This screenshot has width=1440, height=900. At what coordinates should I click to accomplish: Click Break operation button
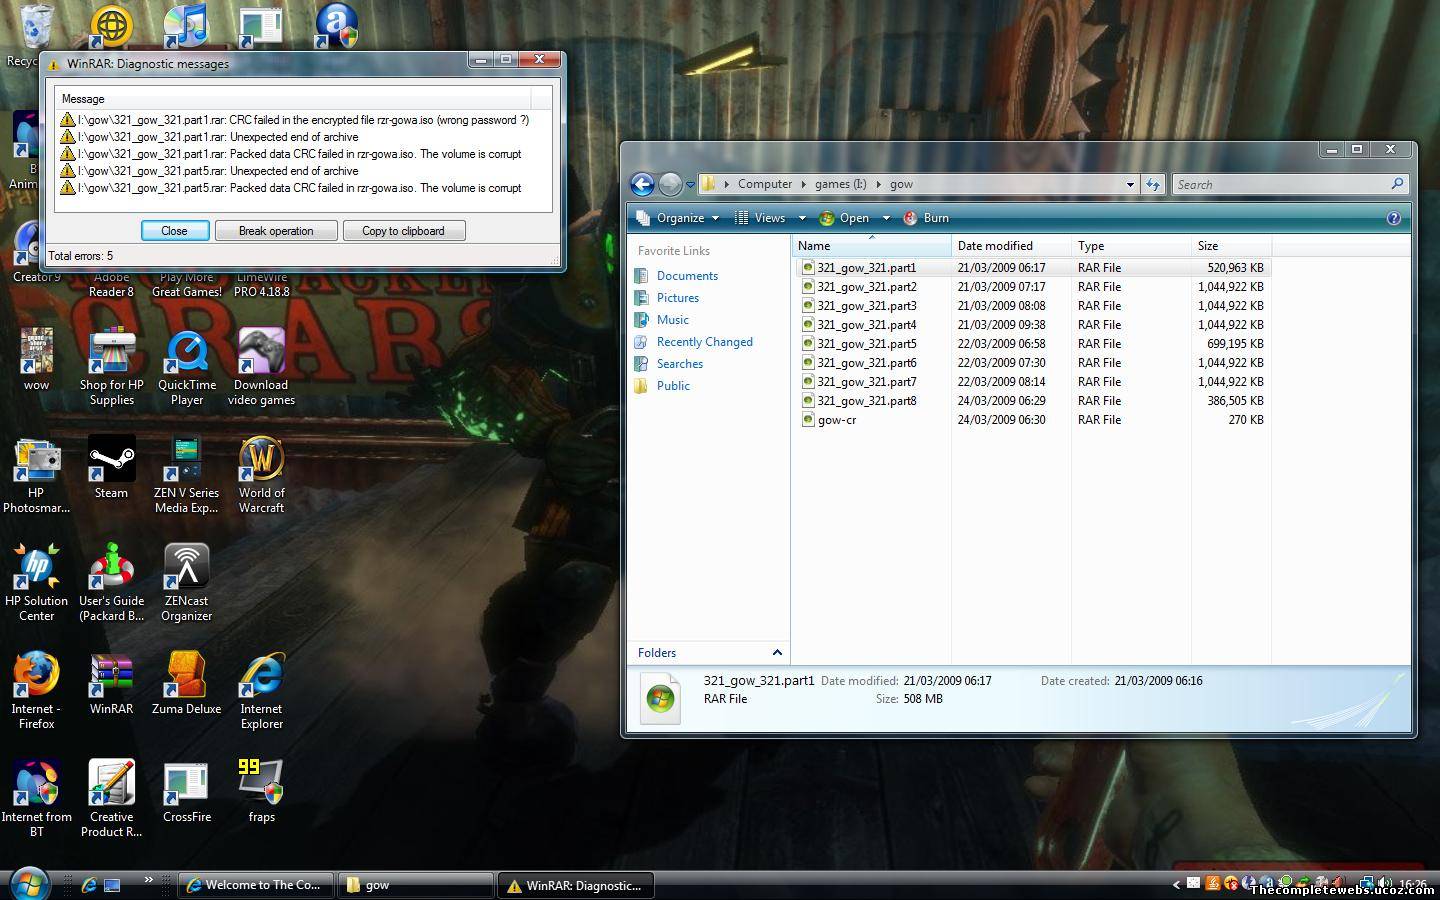pyautogui.click(x=276, y=231)
